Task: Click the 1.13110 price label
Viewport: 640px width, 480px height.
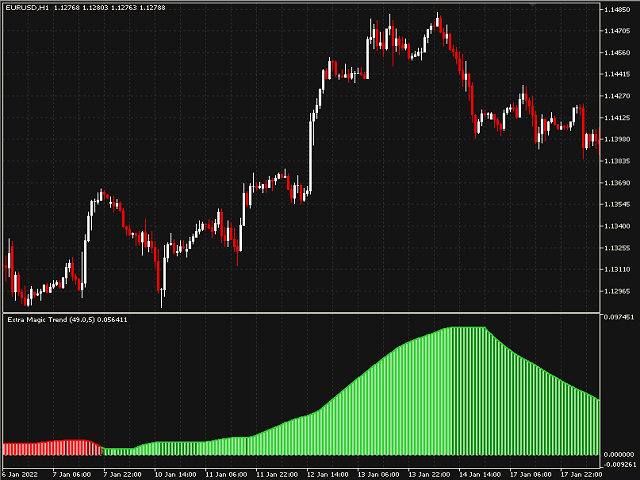Action: tap(618, 269)
